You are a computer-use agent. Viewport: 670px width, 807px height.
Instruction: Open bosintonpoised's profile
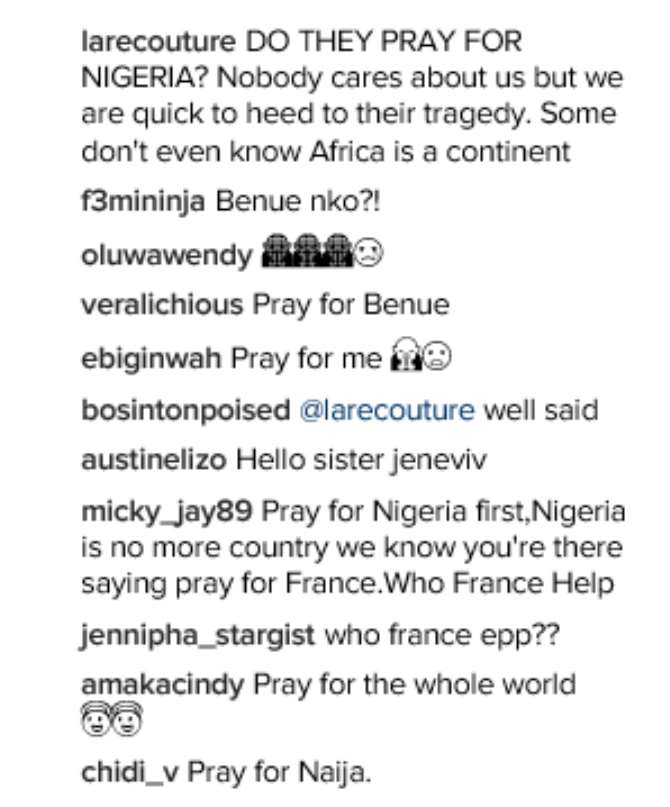click(185, 411)
